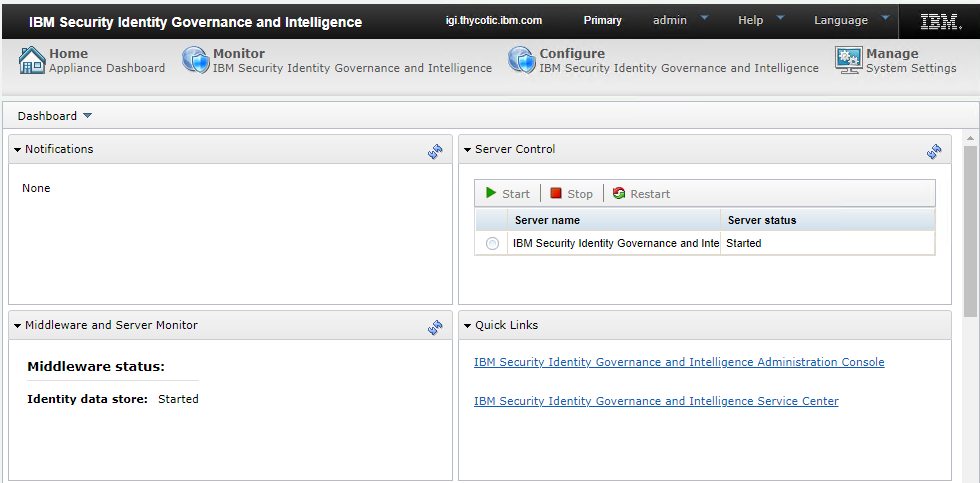This screenshot has width=980, height=483.
Task: Click the Identity data store Started value
Action: (x=178, y=399)
